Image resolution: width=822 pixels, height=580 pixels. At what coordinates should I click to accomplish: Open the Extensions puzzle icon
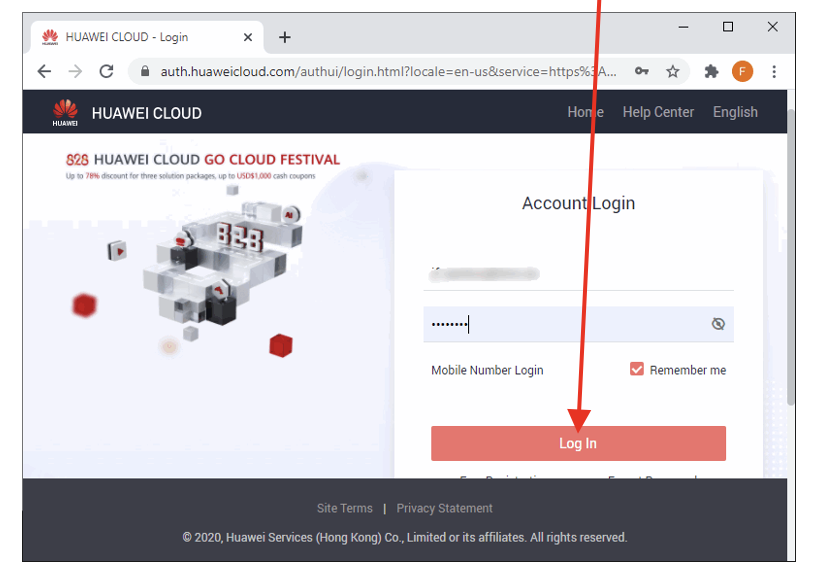(711, 72)
